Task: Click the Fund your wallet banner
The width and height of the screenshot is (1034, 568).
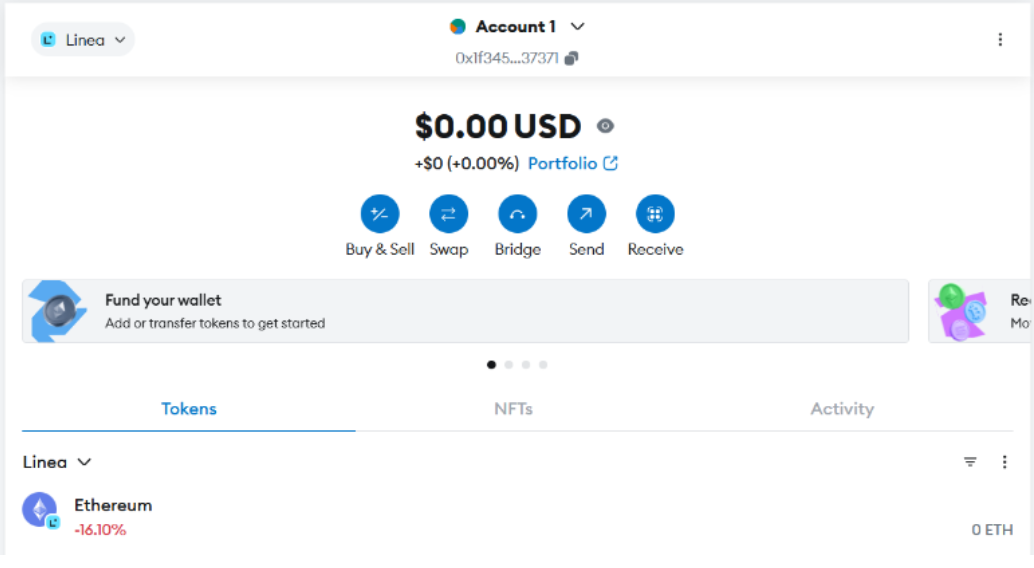Action: (x=465, y=311)
